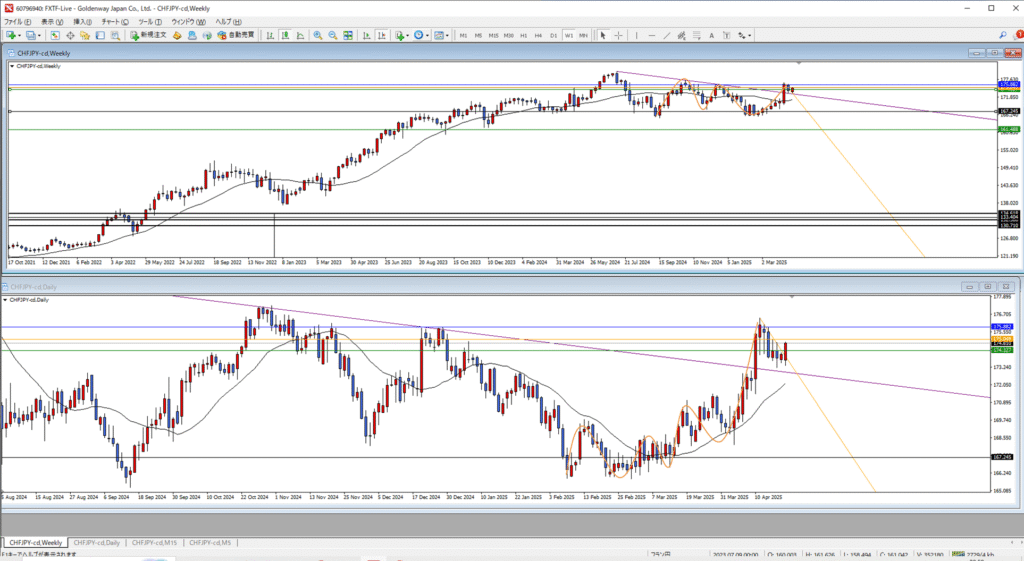Toggle 自動売買 auto trading button
Viewport: 1024px width, 561px height.
point(235,35)
